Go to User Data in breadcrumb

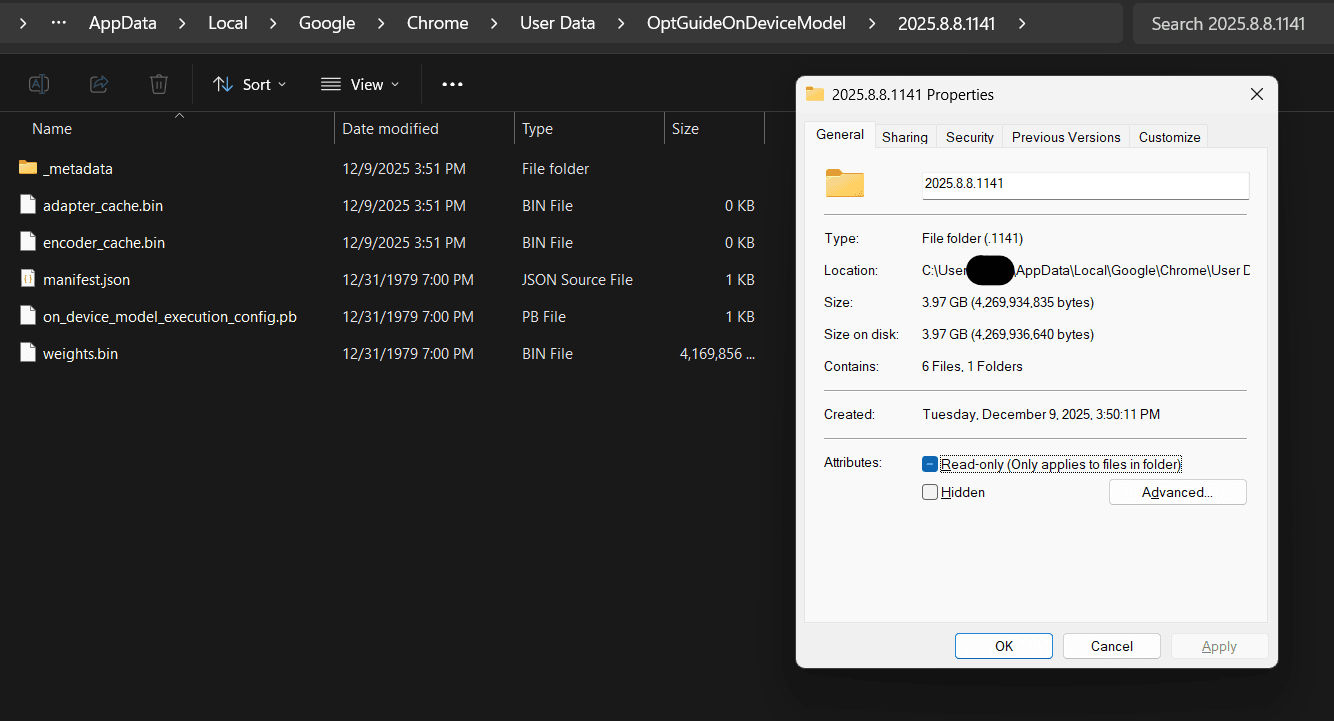[x=558, y=23]
